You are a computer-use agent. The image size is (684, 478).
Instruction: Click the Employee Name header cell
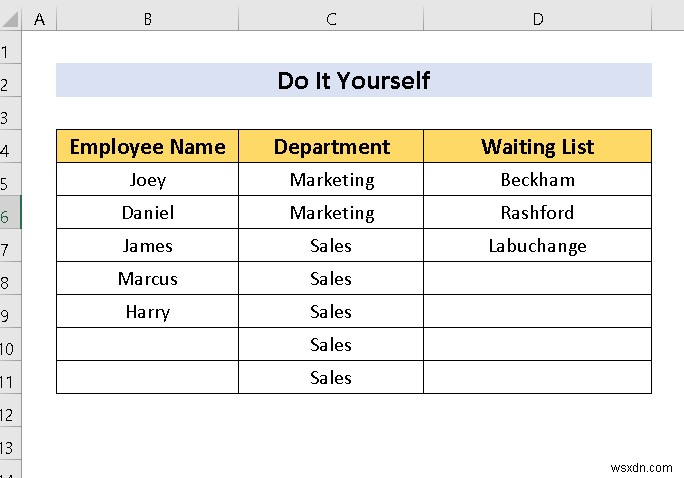[148, 147]
